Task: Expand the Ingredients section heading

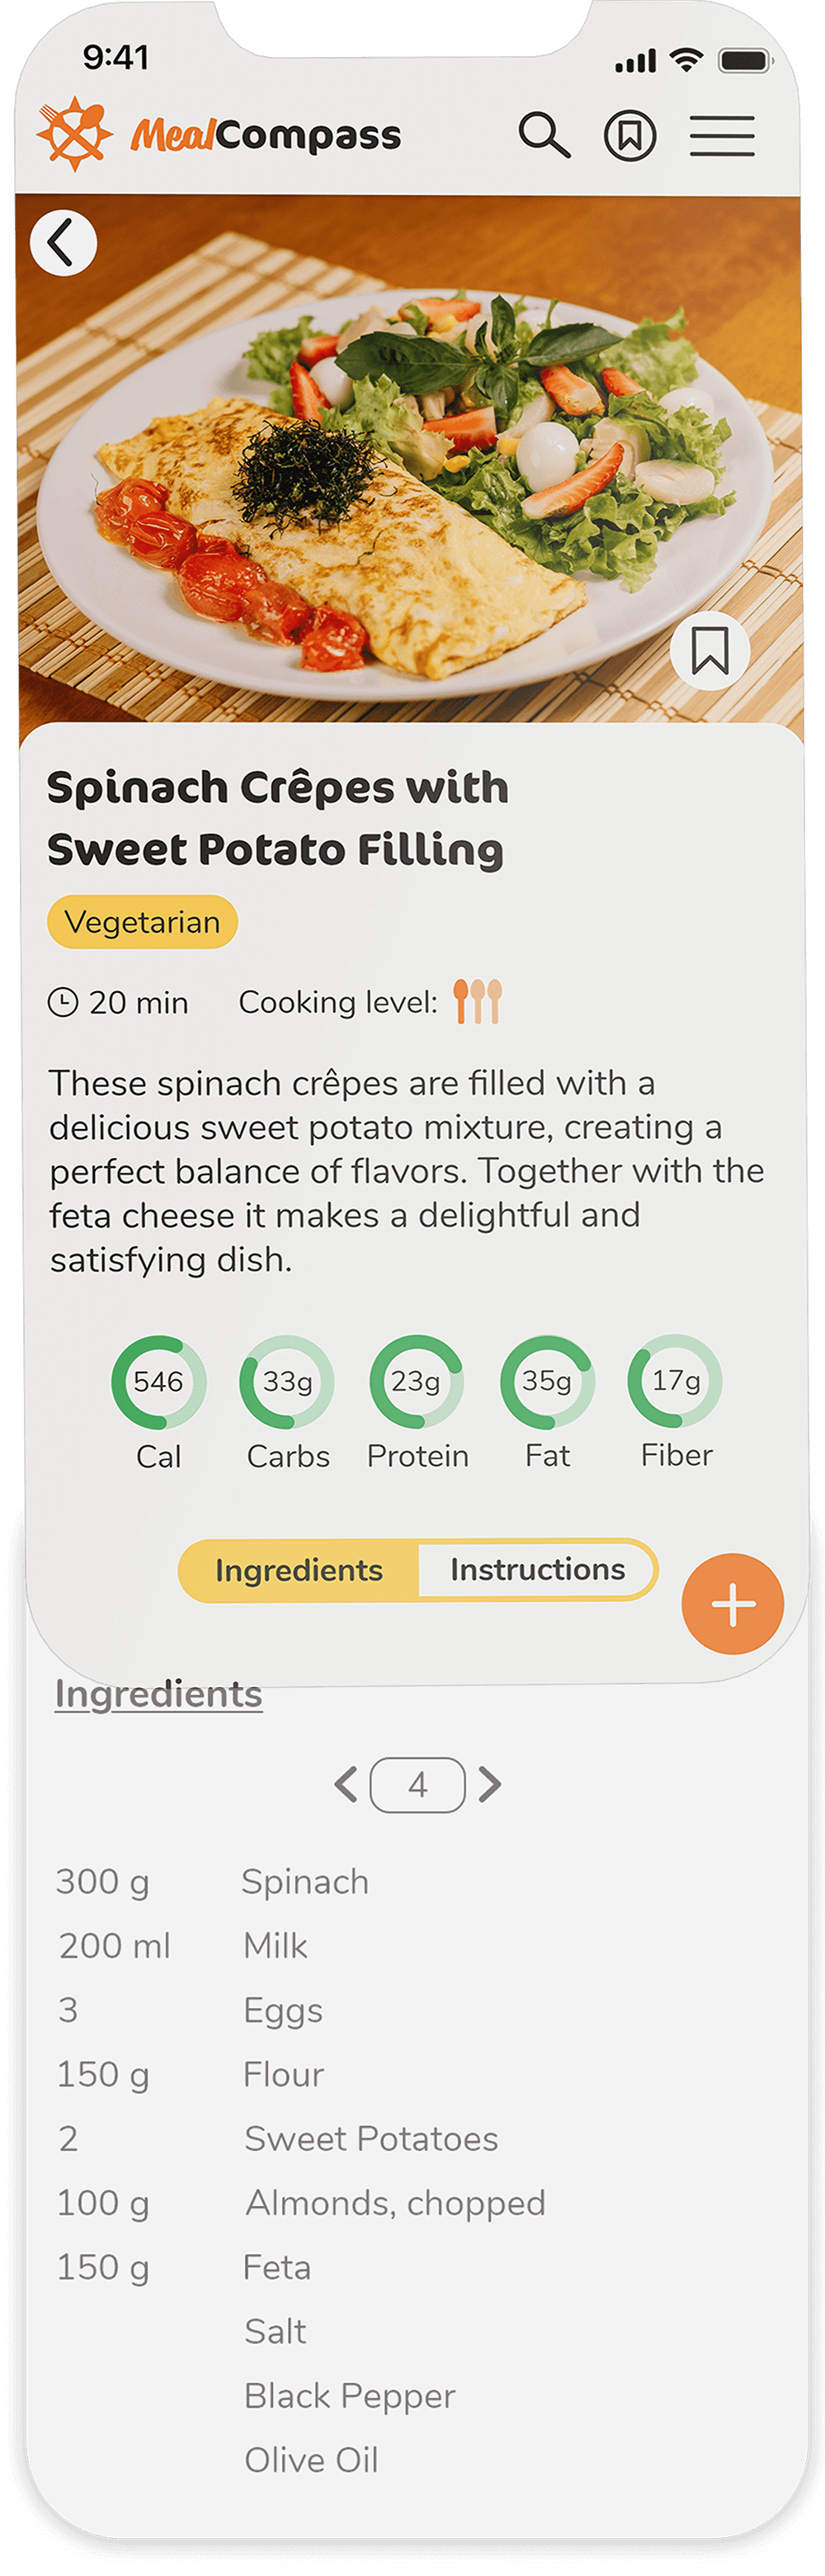Action: tap(157, 1692)
